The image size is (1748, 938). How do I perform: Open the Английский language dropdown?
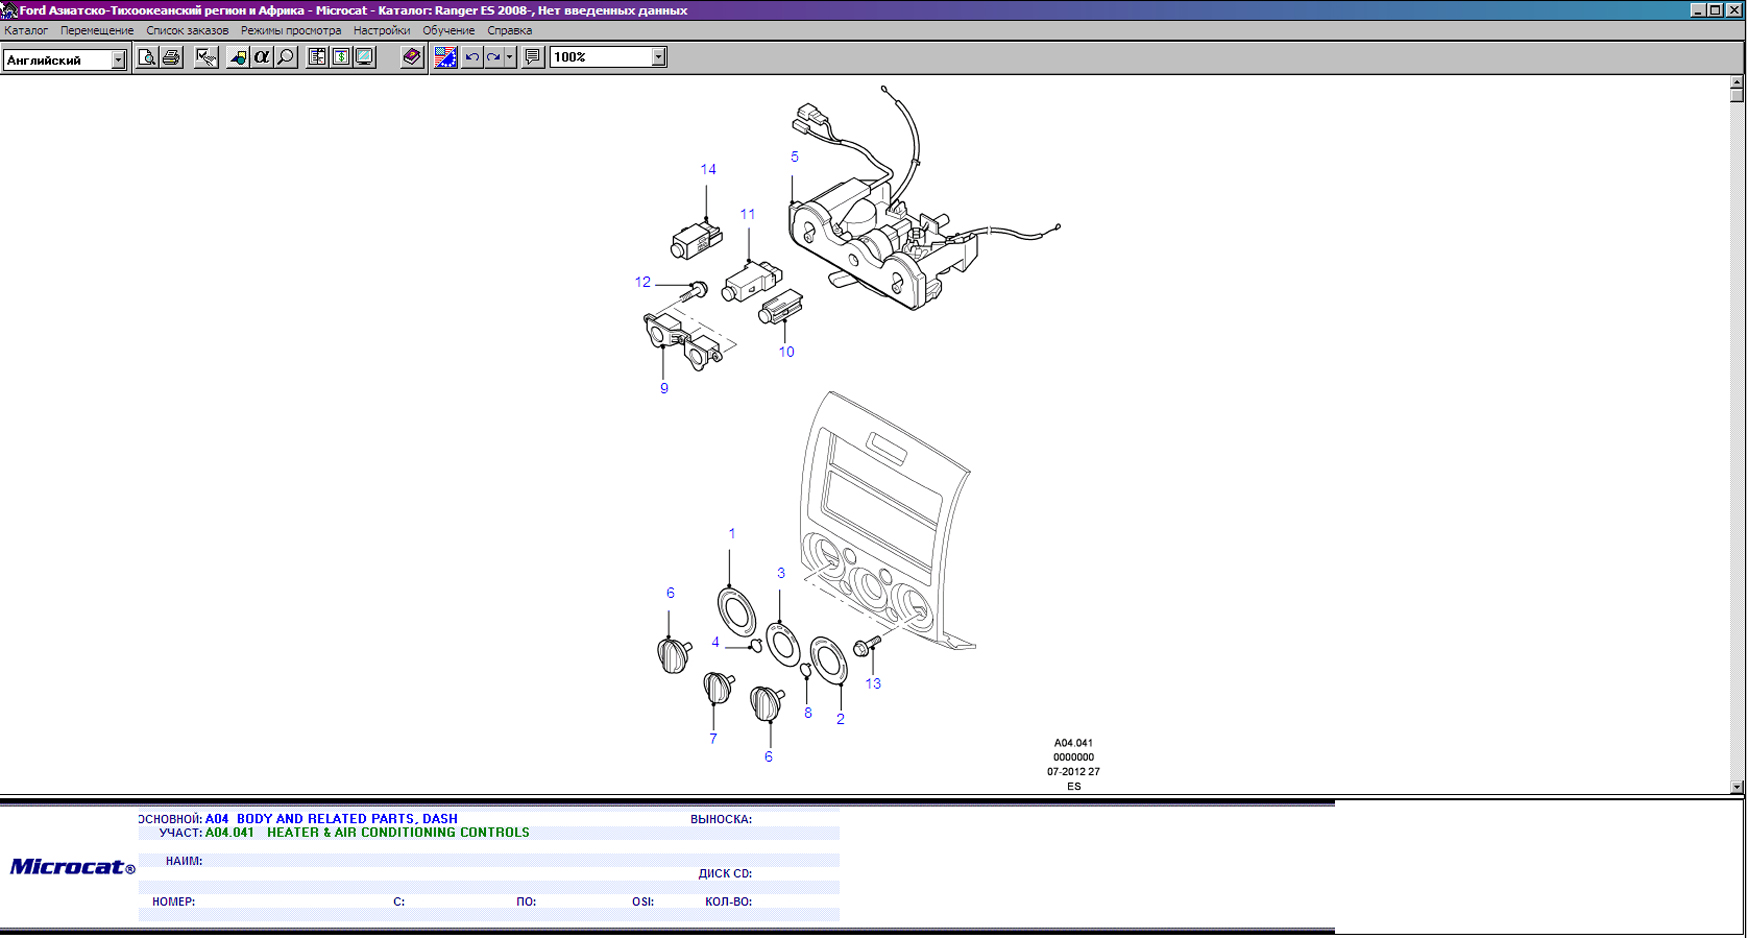coord(118,60)
